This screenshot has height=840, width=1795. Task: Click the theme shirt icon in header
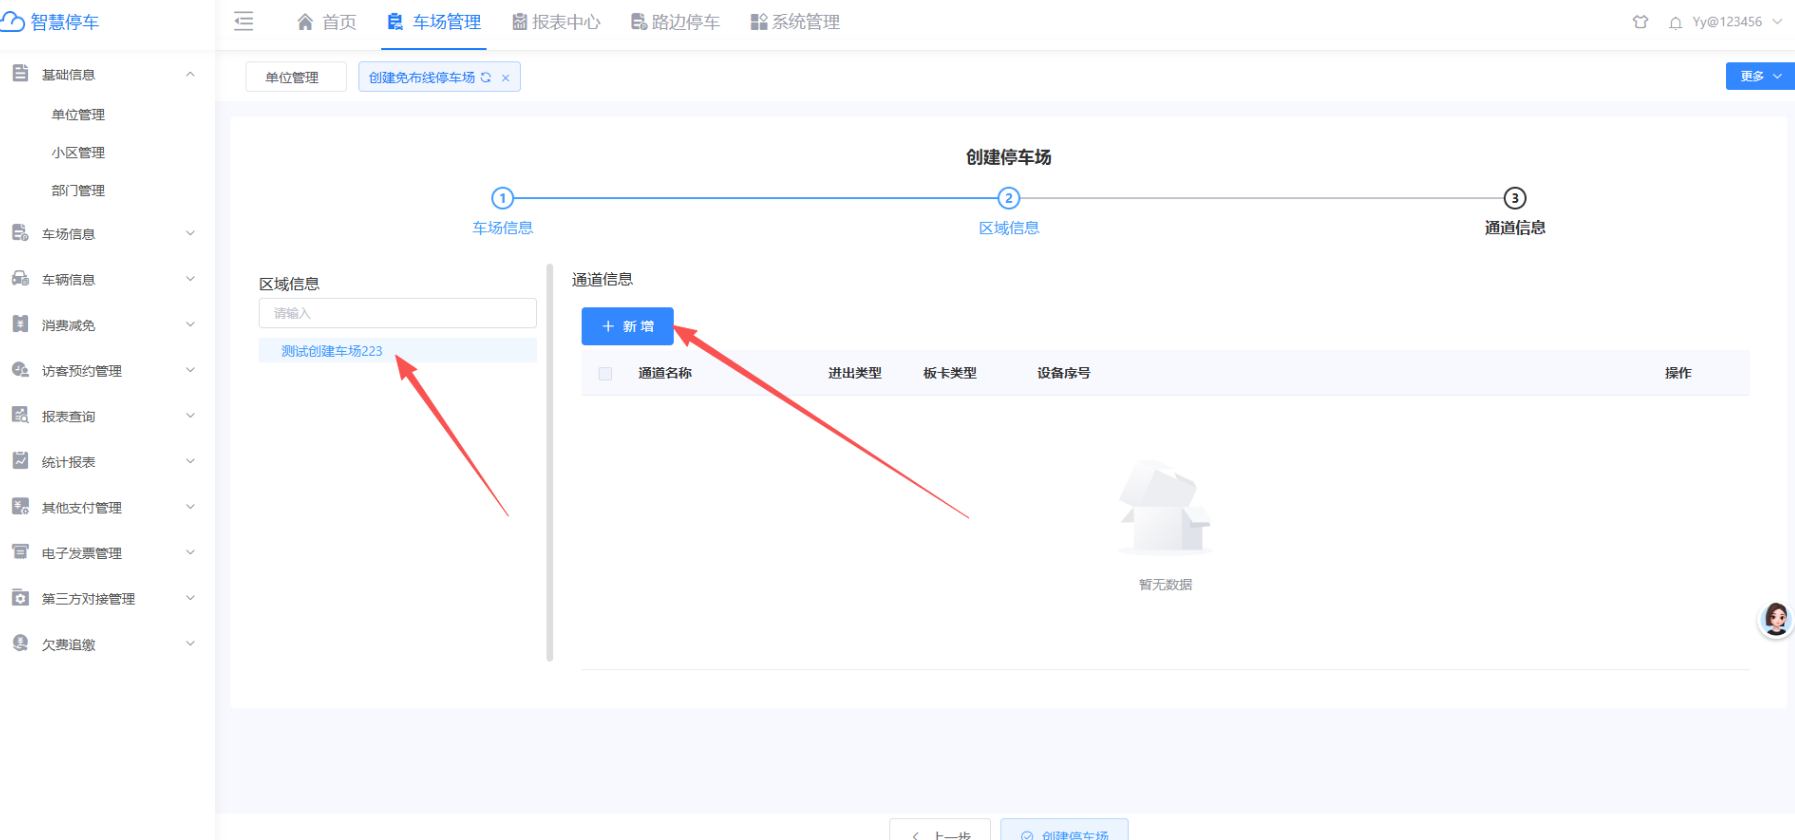click(x=1640, y=22)
